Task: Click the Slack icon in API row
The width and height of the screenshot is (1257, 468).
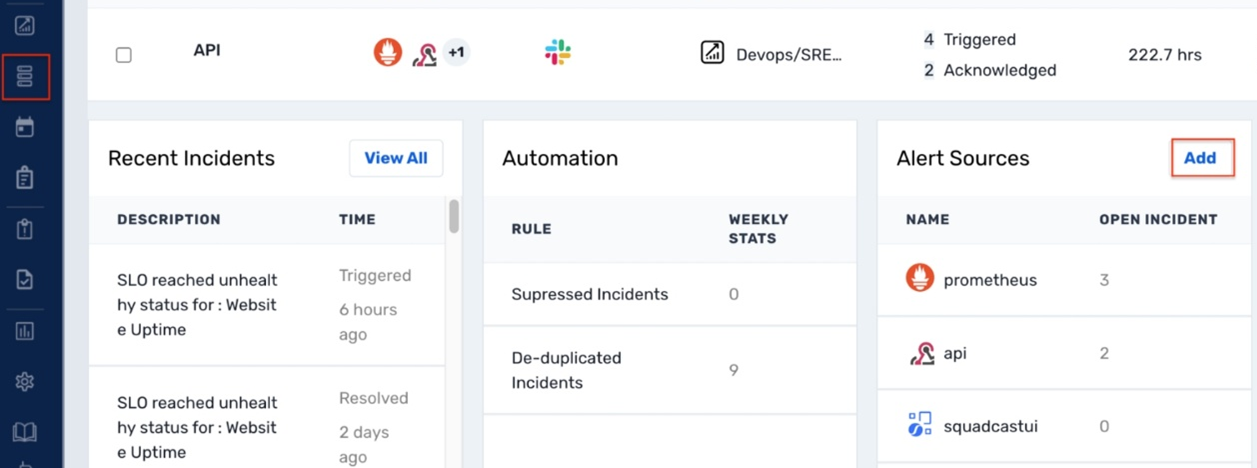Action: click(558, 53)
